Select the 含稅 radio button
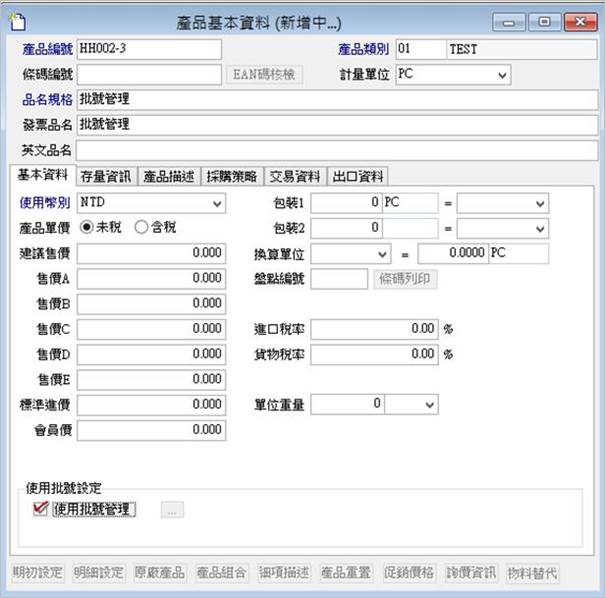This screenshot has width=605, height=598. click(141, 228)
